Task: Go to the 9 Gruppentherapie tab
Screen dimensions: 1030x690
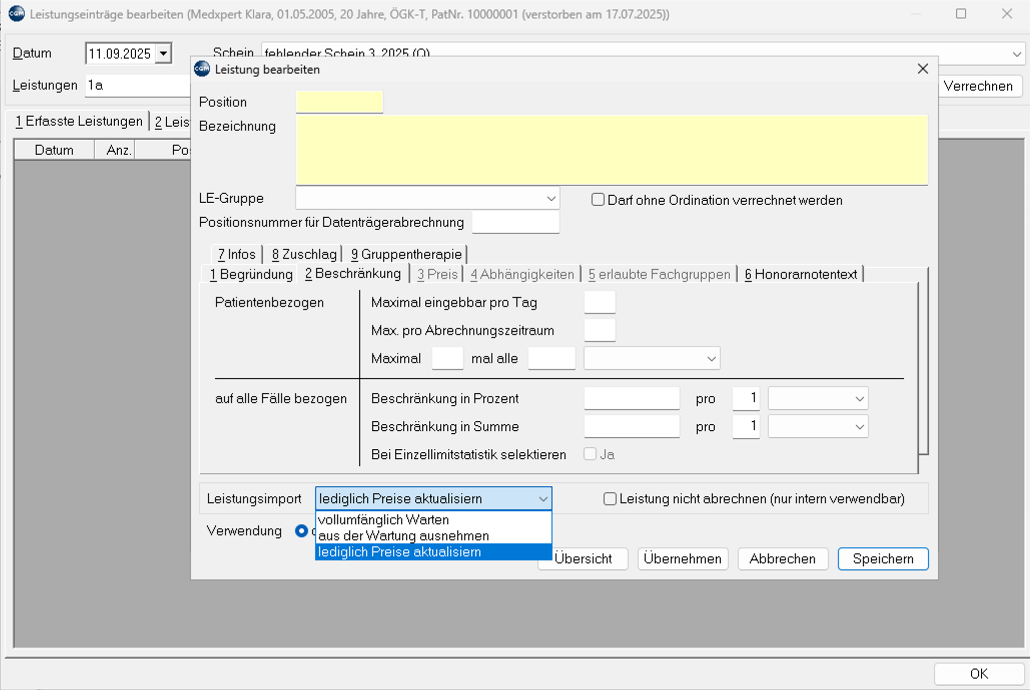Action: click(406, 254)
